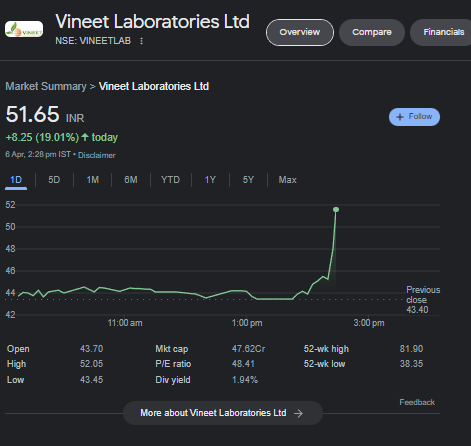
Task: Click the Feedback link
Action: pos(417,402)
